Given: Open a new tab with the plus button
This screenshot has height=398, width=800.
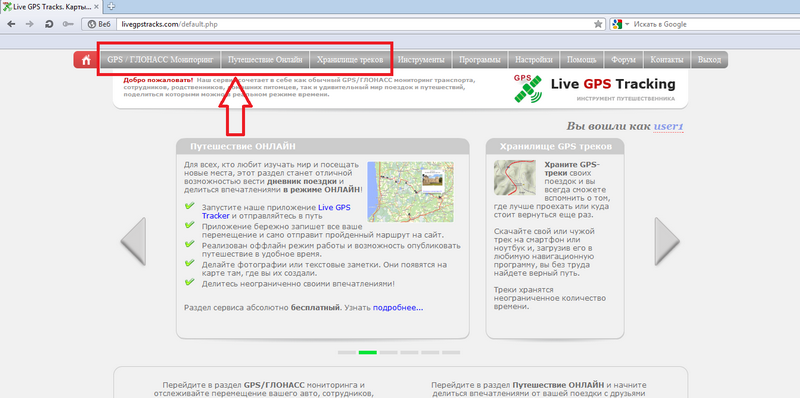Looking at the screenshot, I should (111, 6).
